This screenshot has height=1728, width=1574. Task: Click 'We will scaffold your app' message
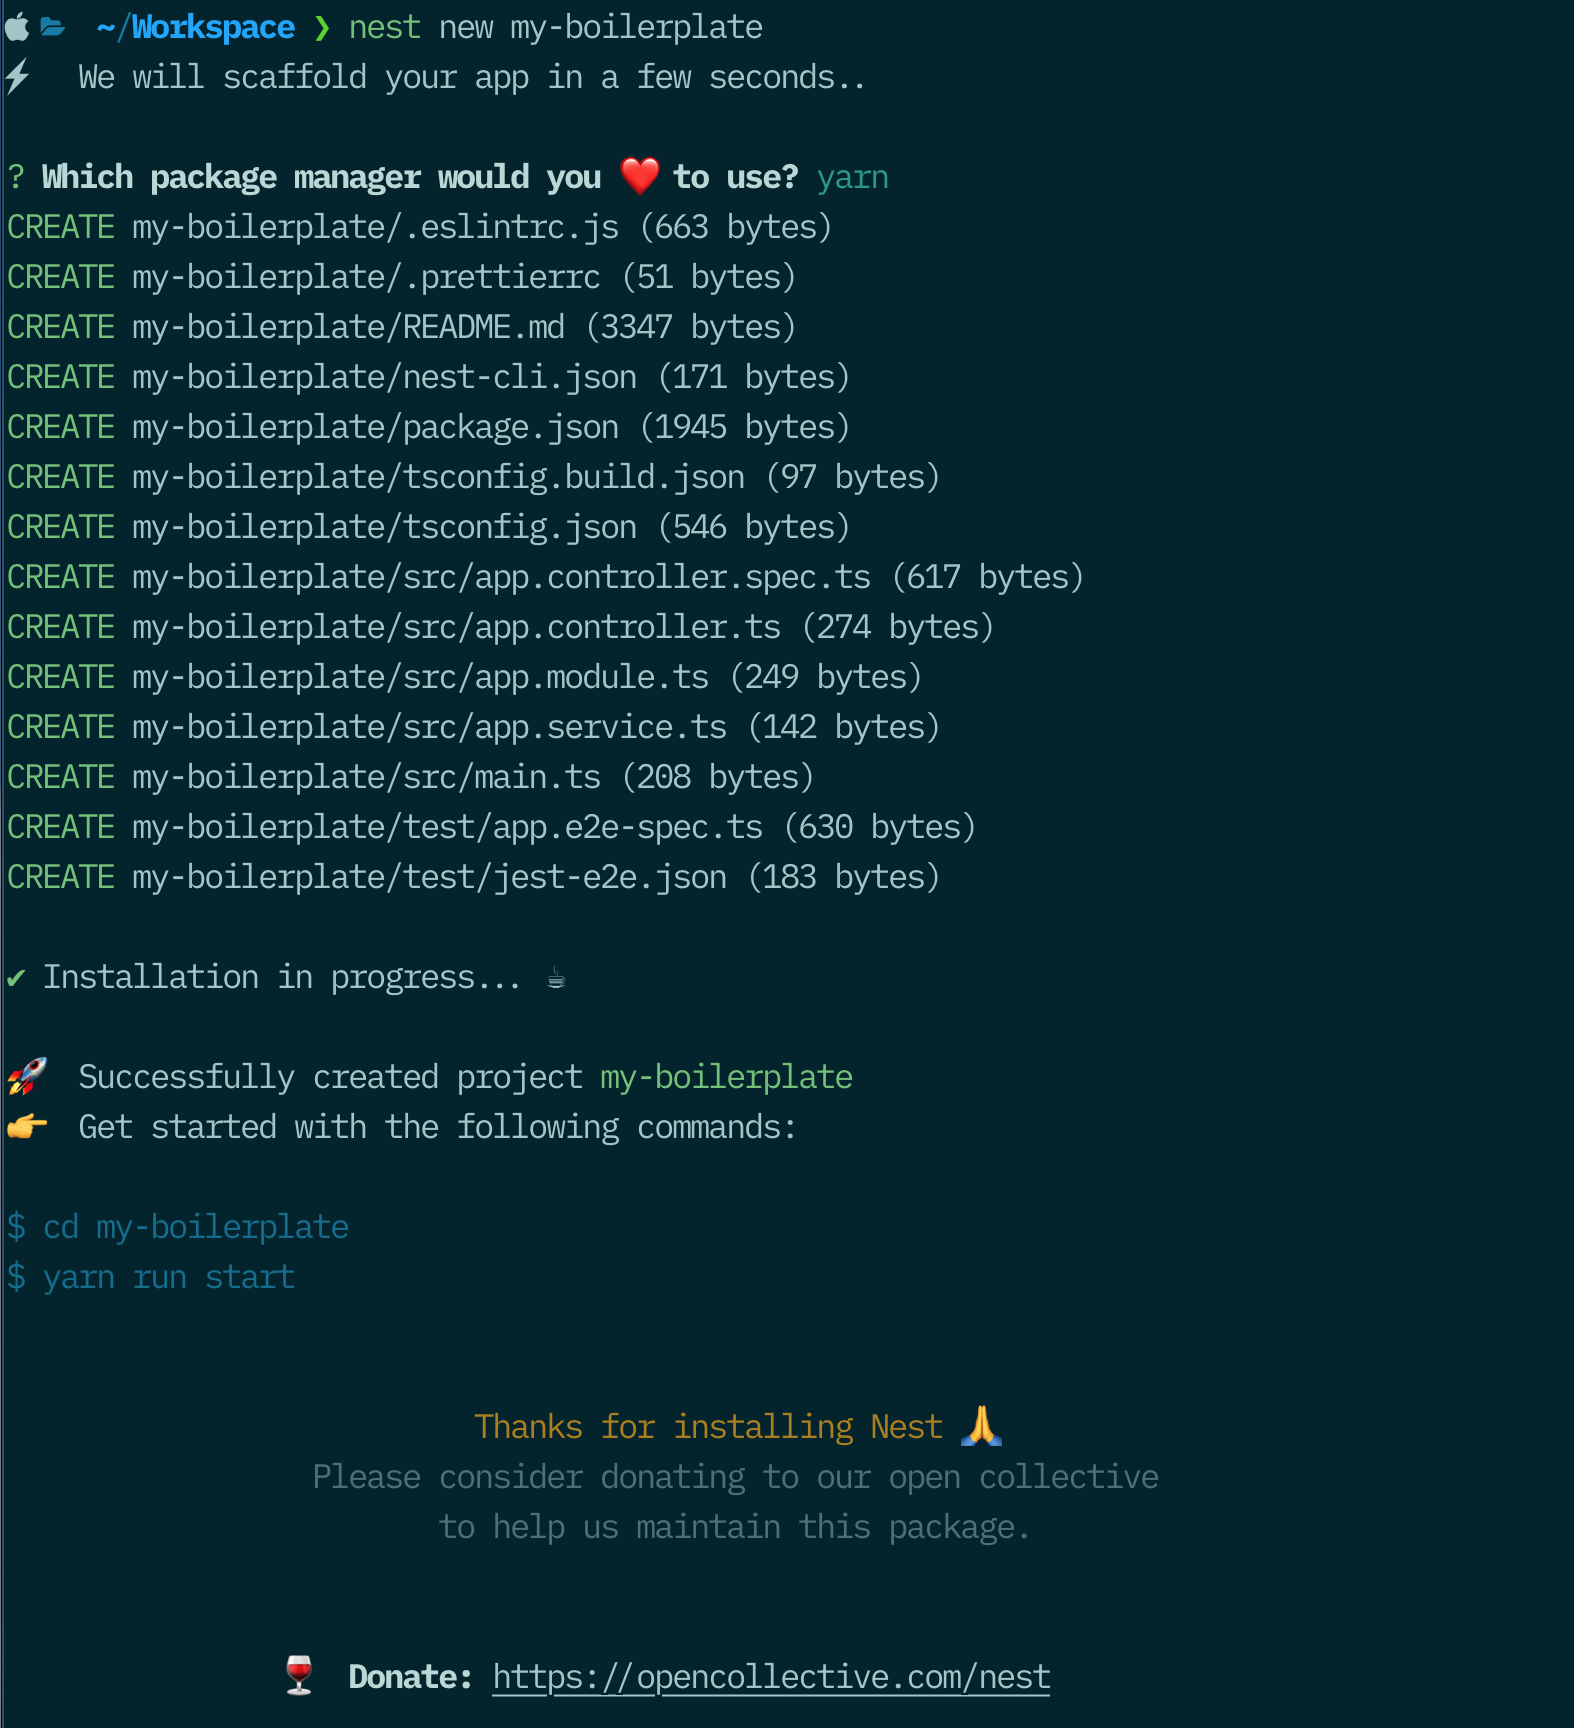472,78
